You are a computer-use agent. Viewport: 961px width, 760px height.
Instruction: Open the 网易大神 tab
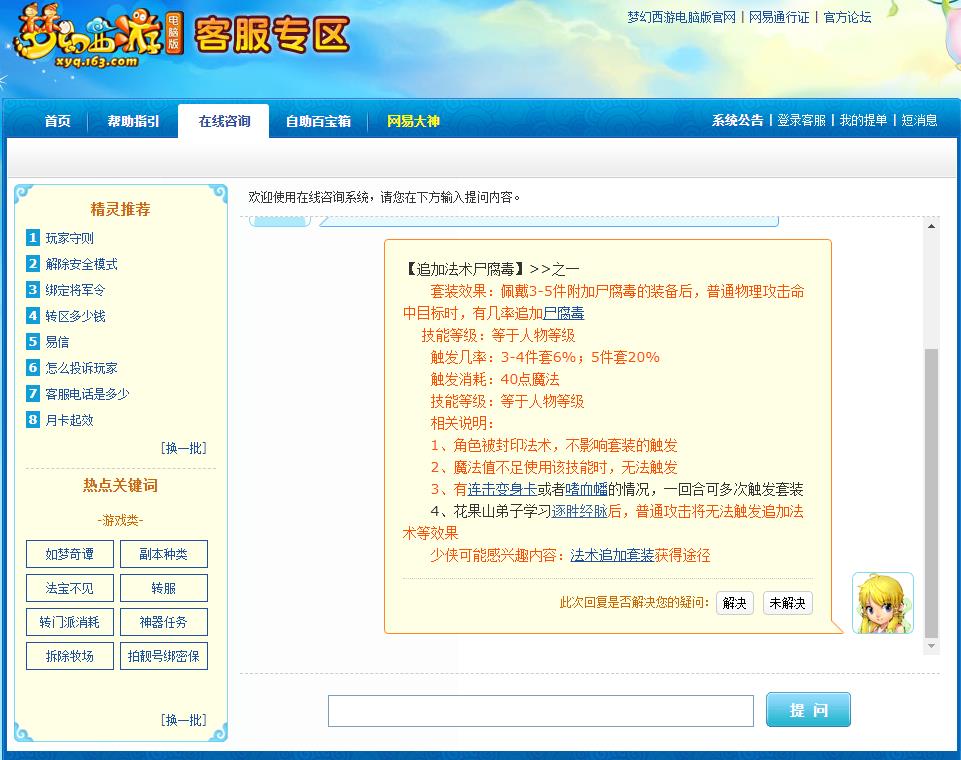[x=412, y=121]
